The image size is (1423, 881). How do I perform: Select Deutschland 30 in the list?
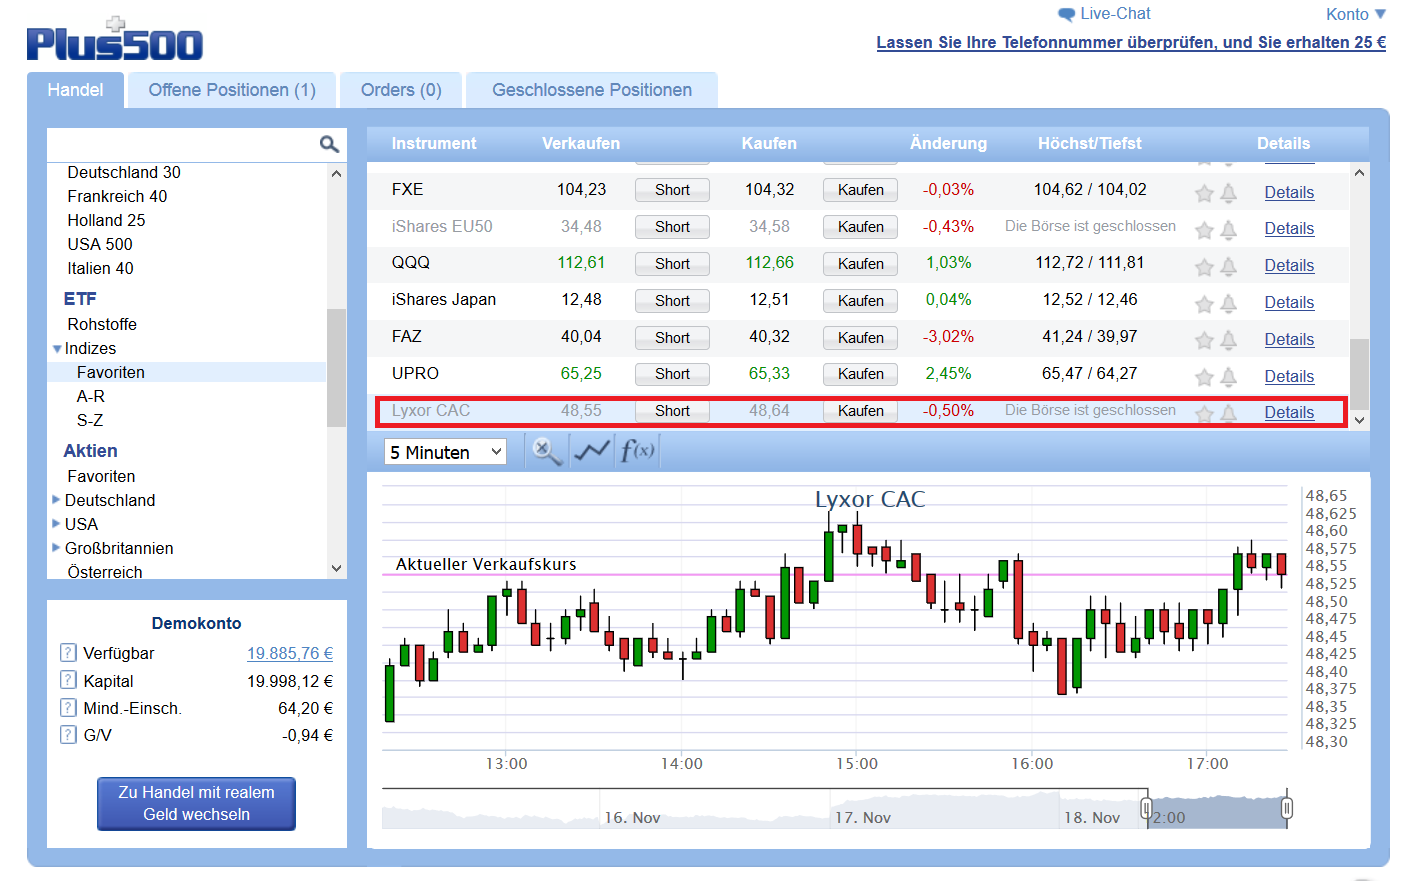point(124,172)
